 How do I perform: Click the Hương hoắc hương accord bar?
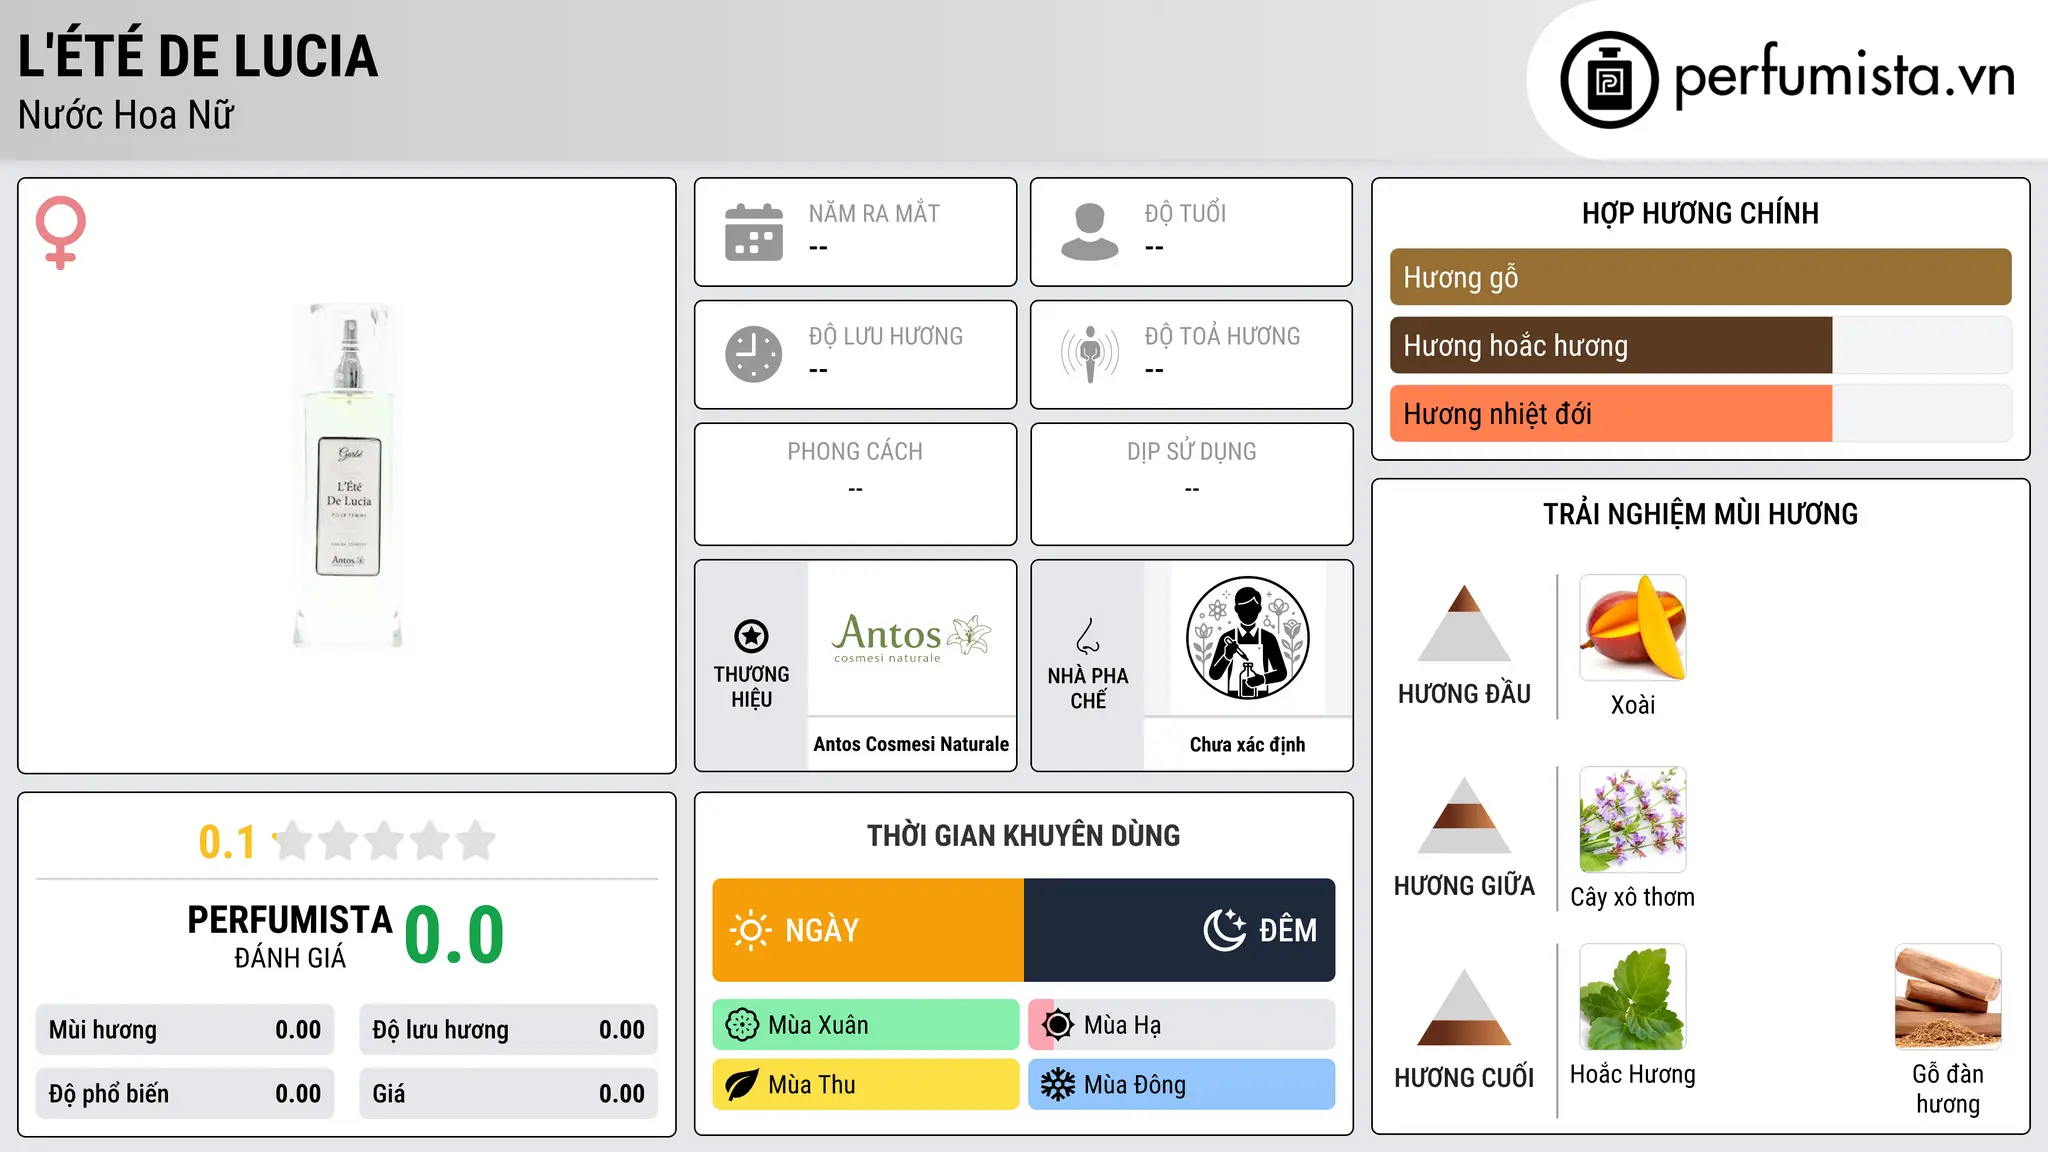[x=1700, y=346]
